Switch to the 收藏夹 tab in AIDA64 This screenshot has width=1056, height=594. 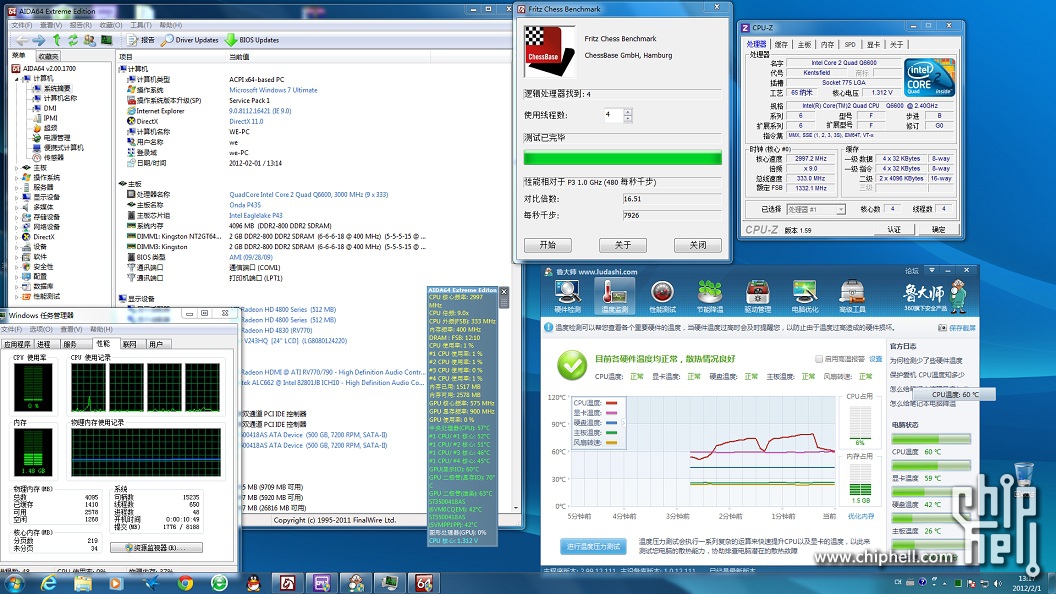click(48, 57)
